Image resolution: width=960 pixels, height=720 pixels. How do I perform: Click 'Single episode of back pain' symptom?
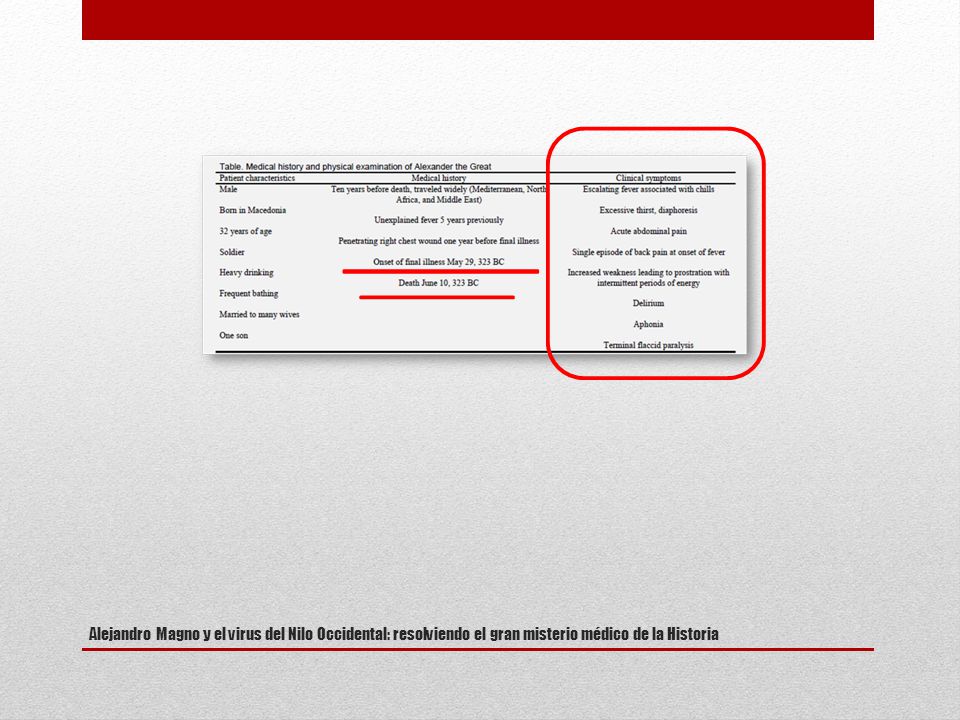pos(648,252)
